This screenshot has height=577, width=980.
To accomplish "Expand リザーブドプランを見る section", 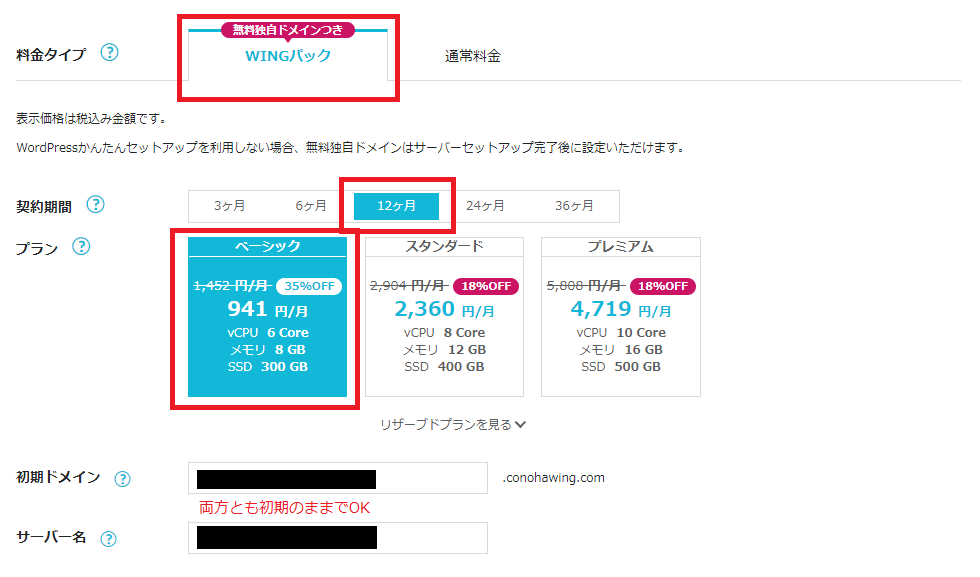I will (x=453, y=424).
